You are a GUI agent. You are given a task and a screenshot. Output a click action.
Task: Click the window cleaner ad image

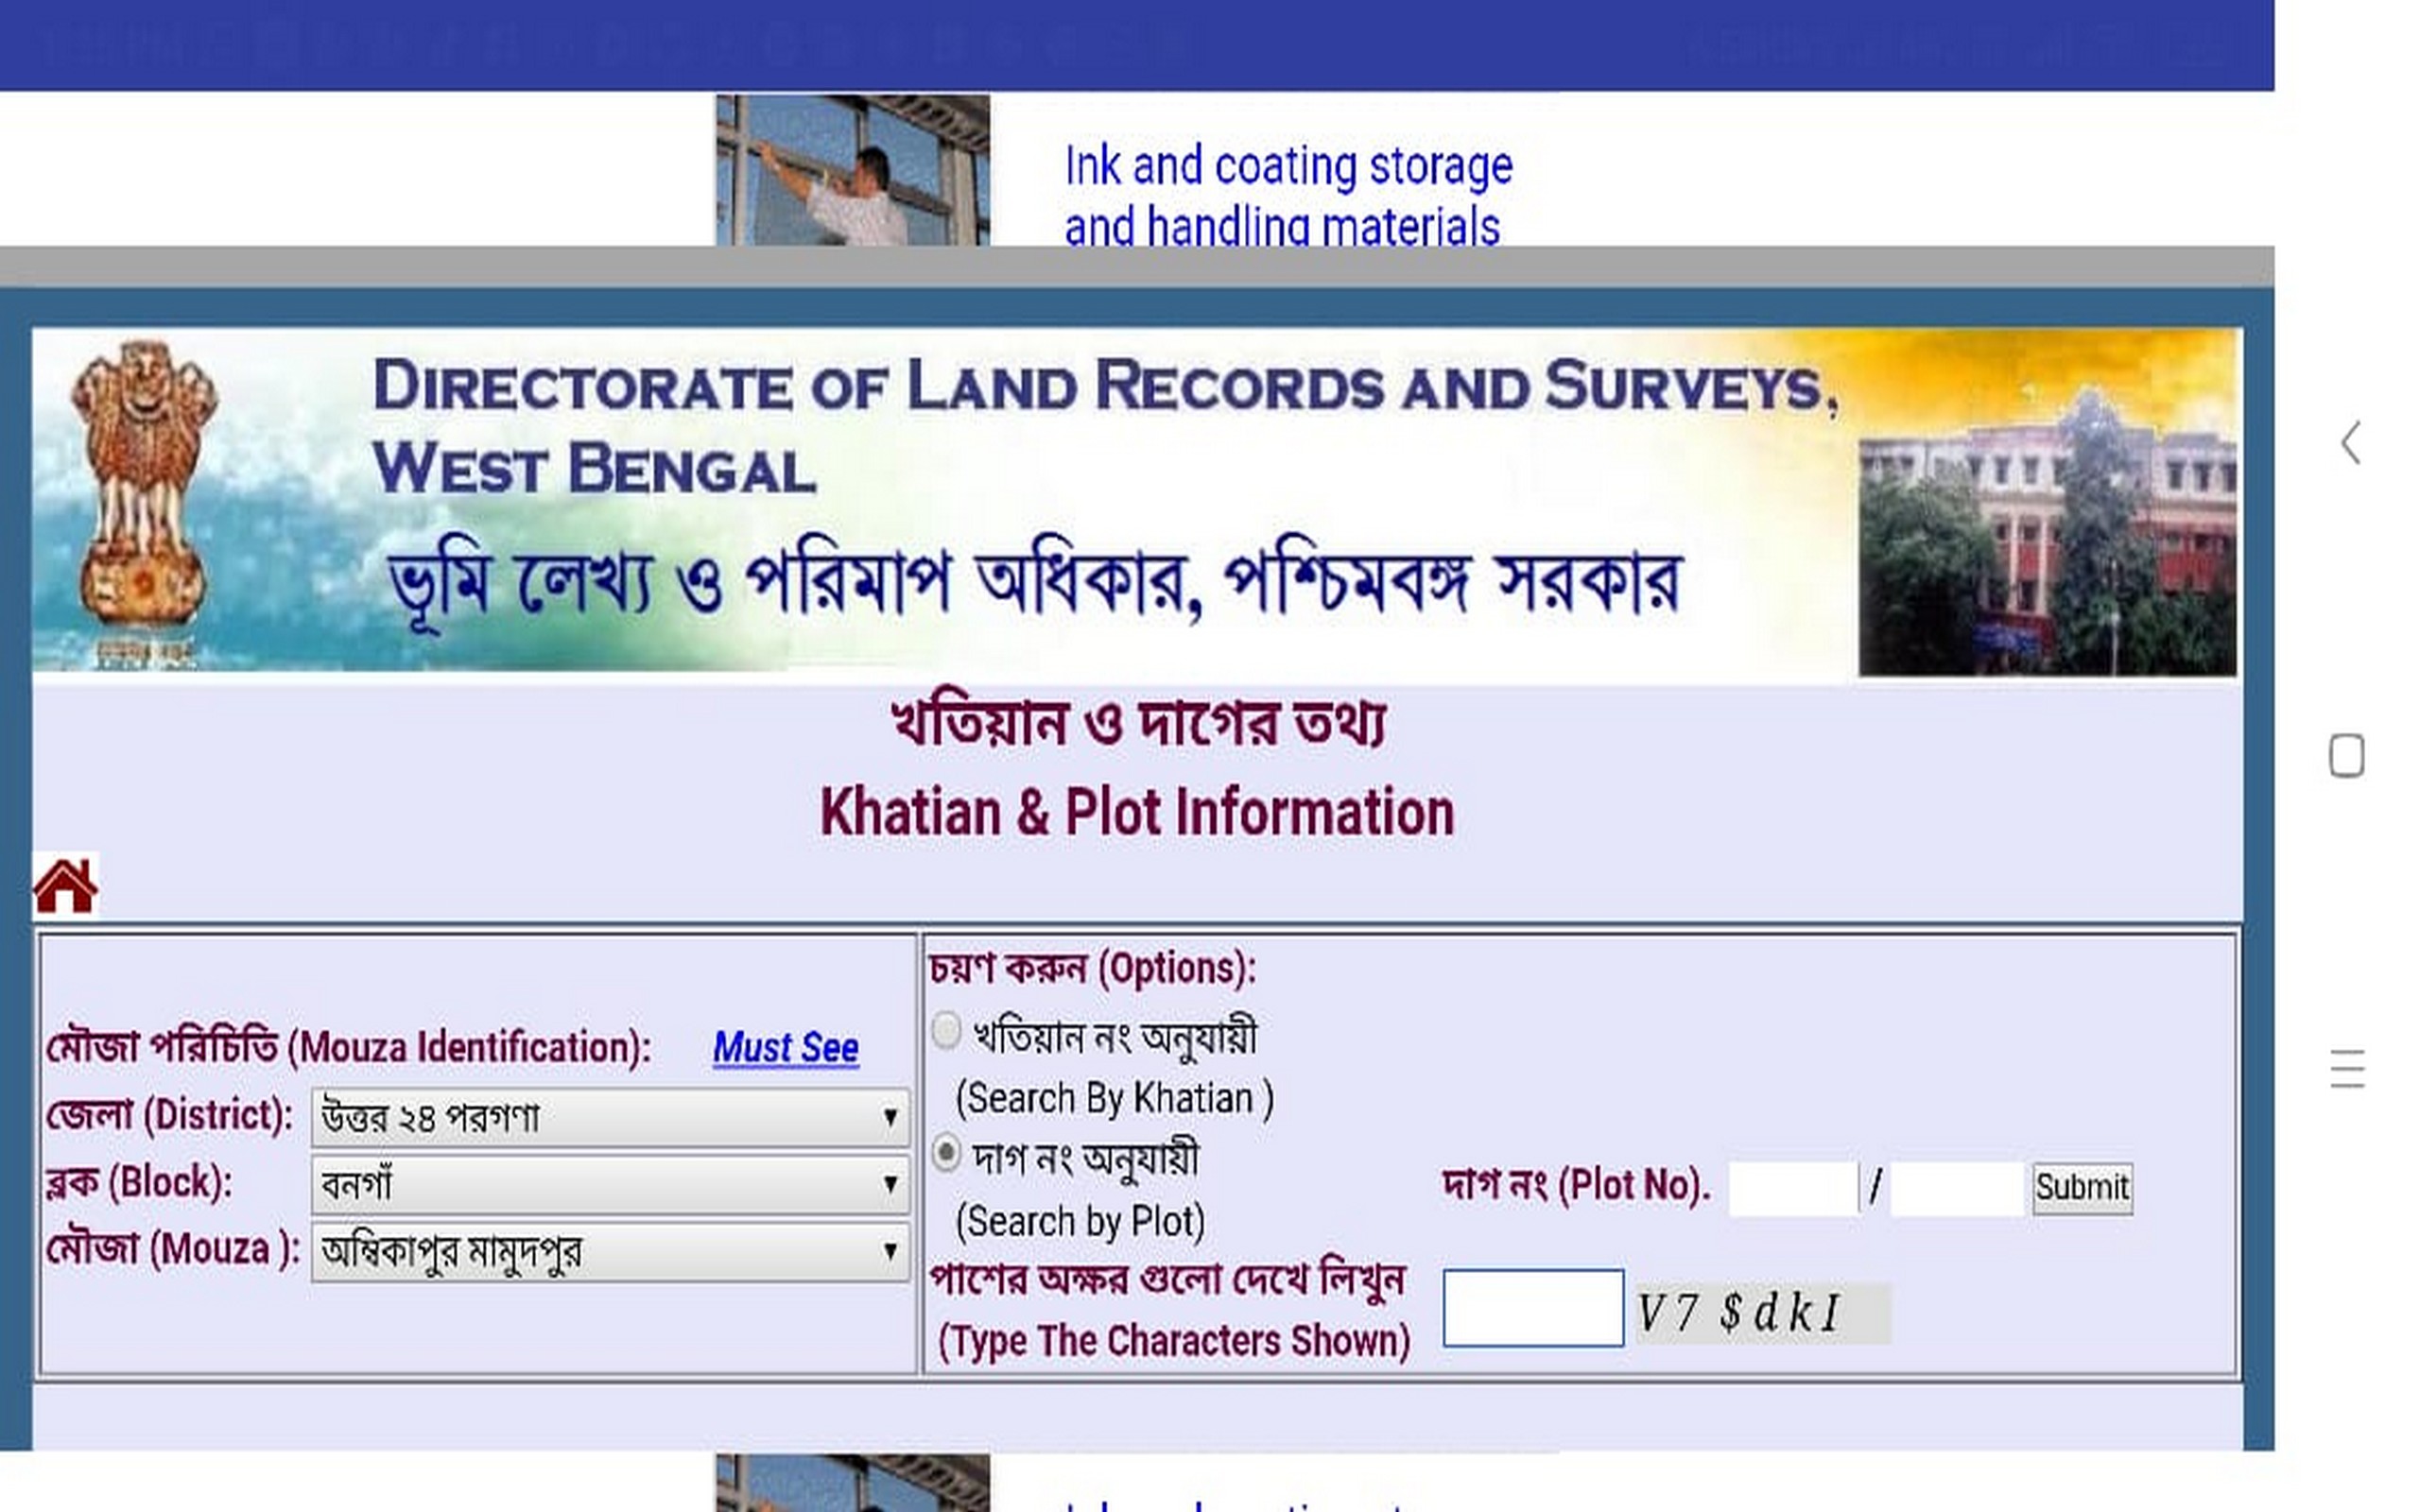coord(852,170)
